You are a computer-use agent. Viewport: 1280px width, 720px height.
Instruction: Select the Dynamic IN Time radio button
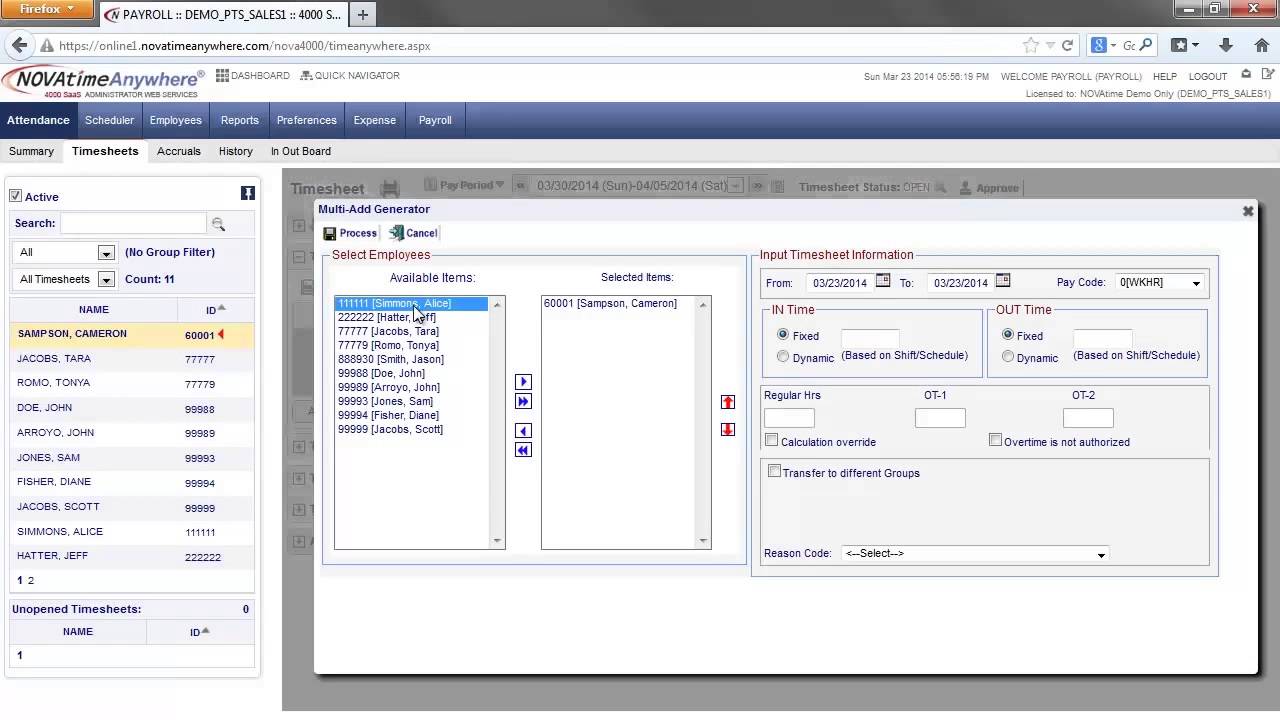click(783, 357)
